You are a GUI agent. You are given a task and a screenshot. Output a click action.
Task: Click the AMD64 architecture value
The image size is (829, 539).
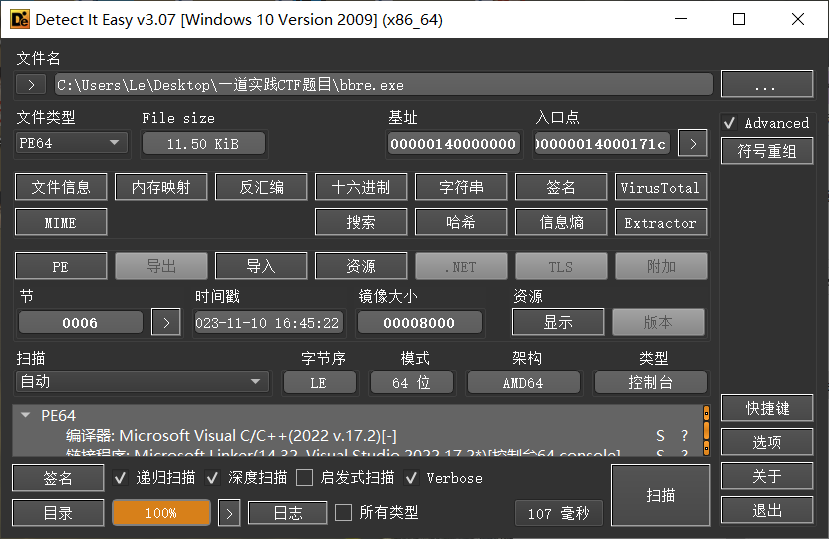tap(523, 382)
